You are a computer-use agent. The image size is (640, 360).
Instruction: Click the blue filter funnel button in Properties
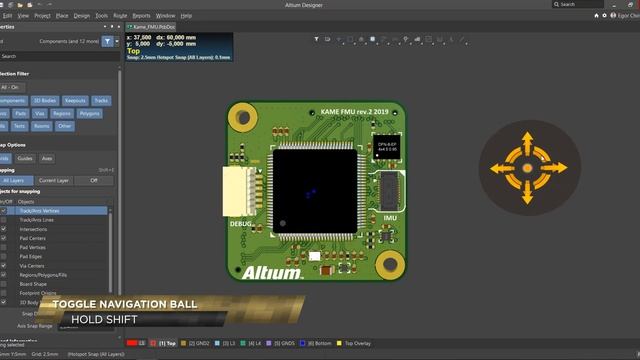[x=107, y=41]
